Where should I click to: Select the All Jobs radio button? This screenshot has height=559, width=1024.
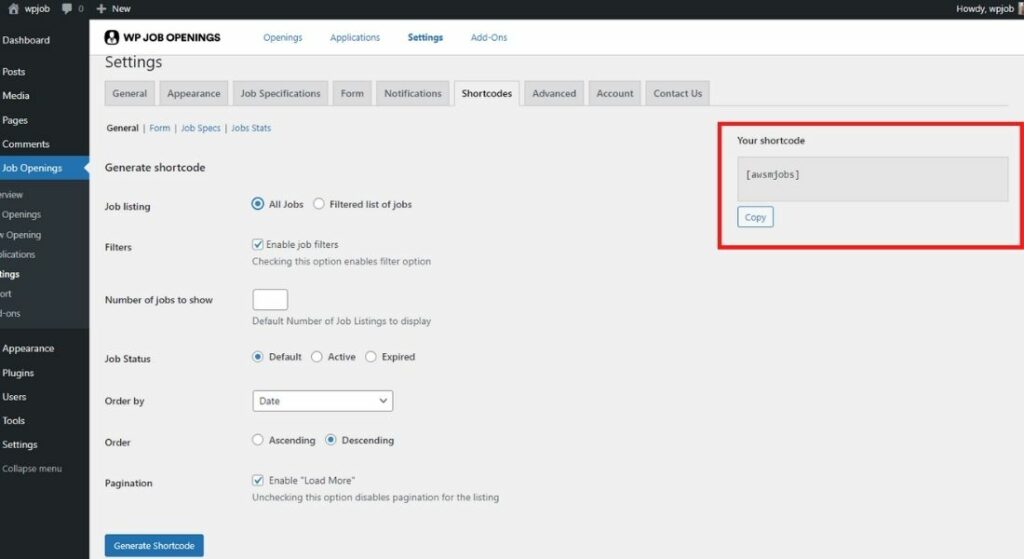pos(257,204)
